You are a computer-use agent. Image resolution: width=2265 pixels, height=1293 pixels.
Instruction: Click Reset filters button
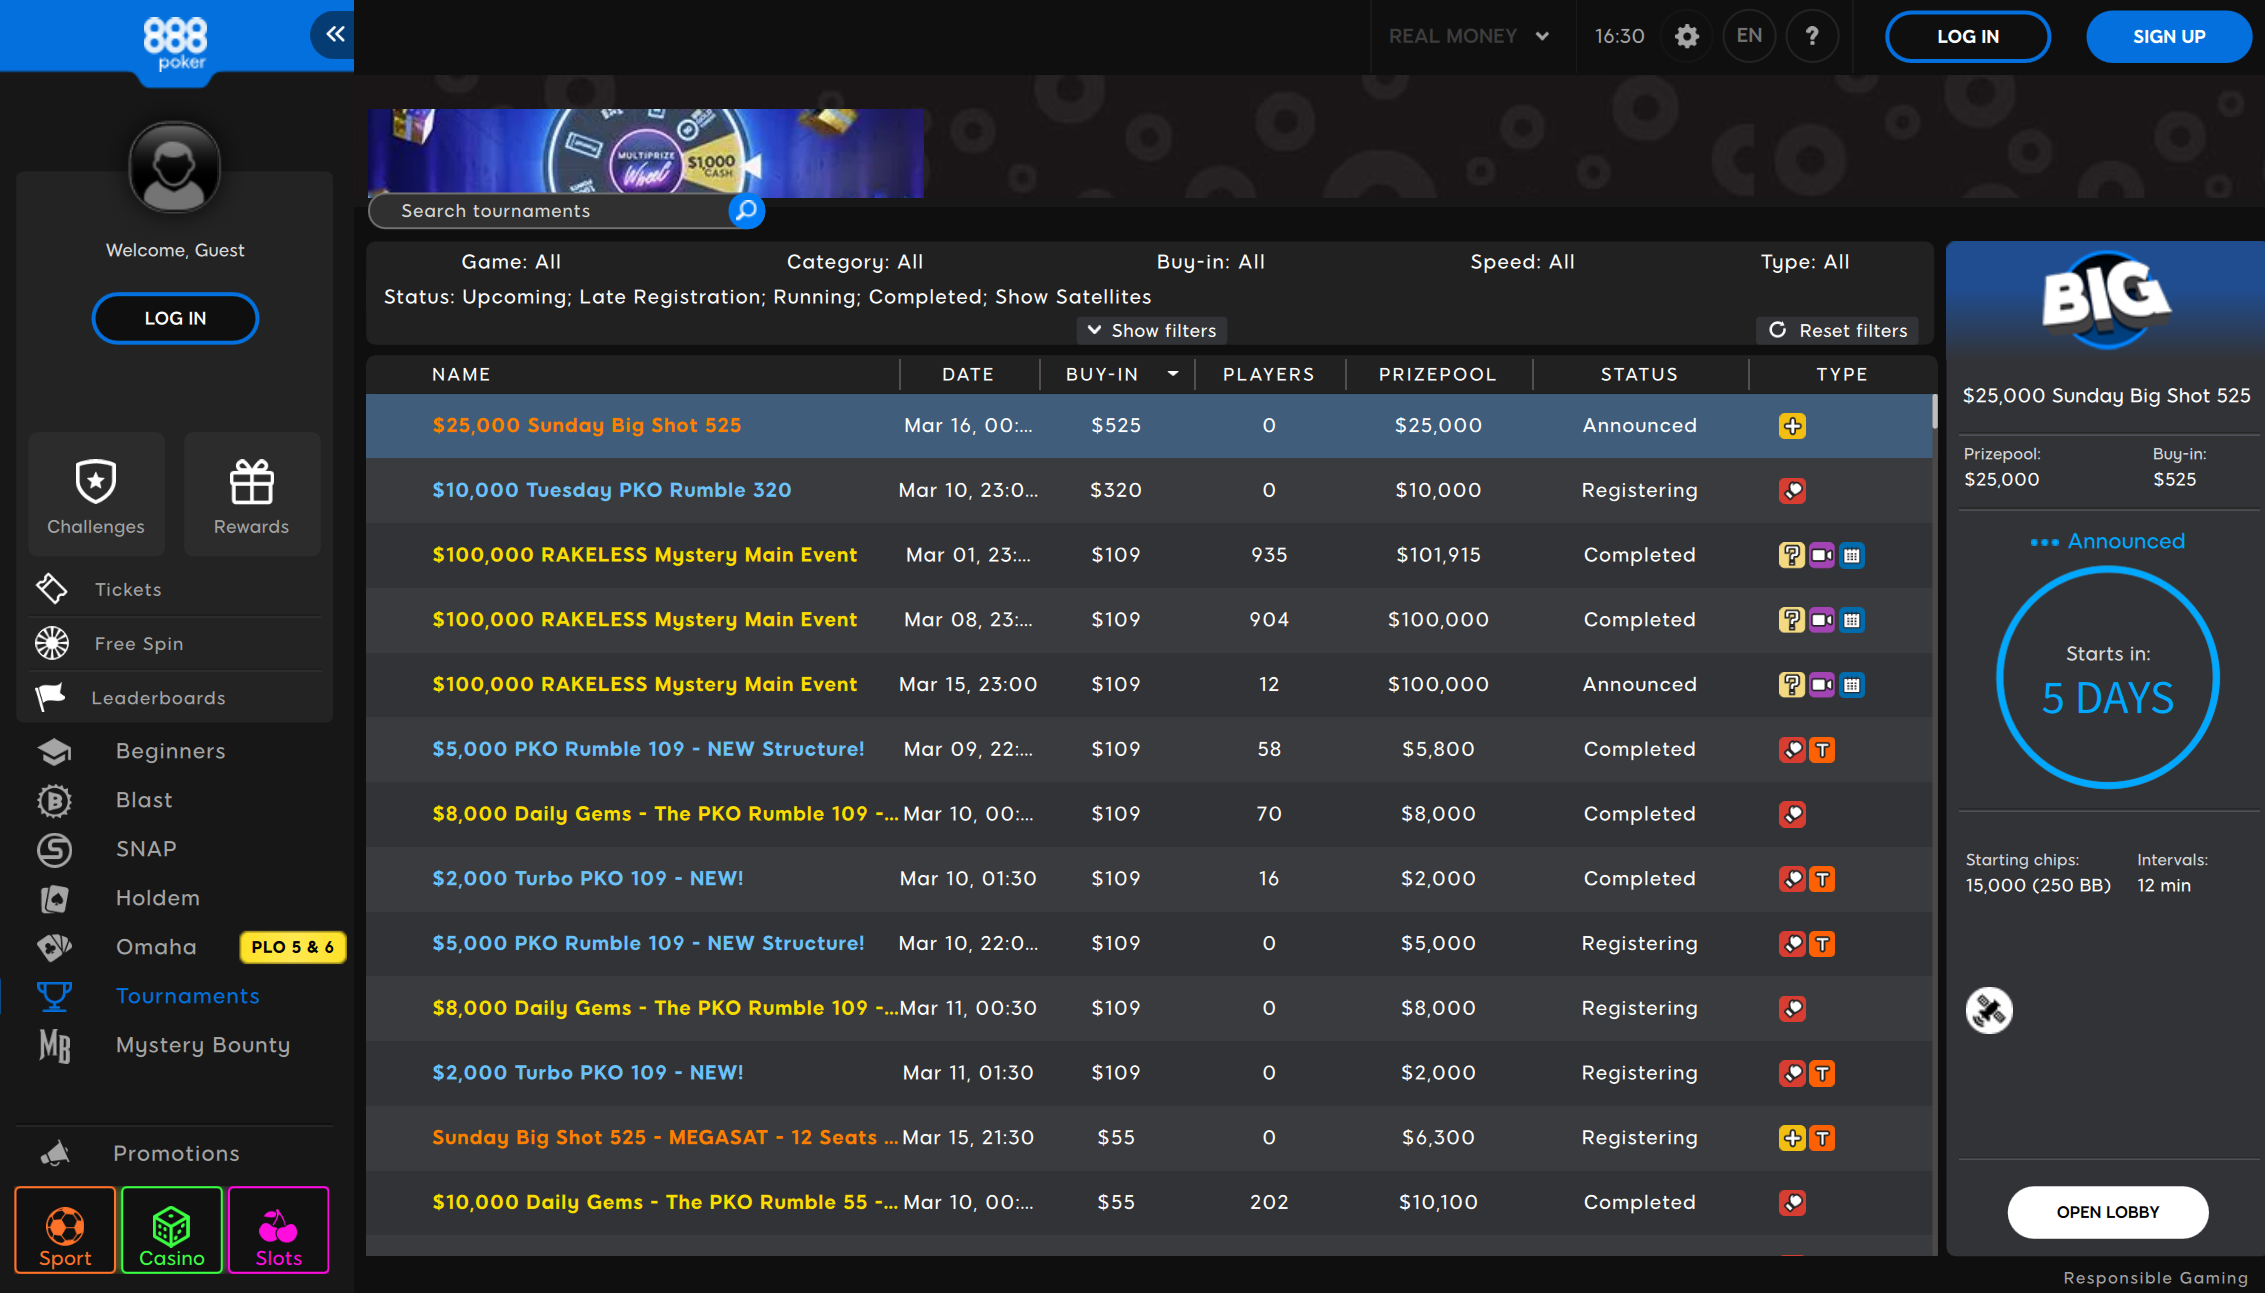pyautogui.click(x=1838, y=331)
